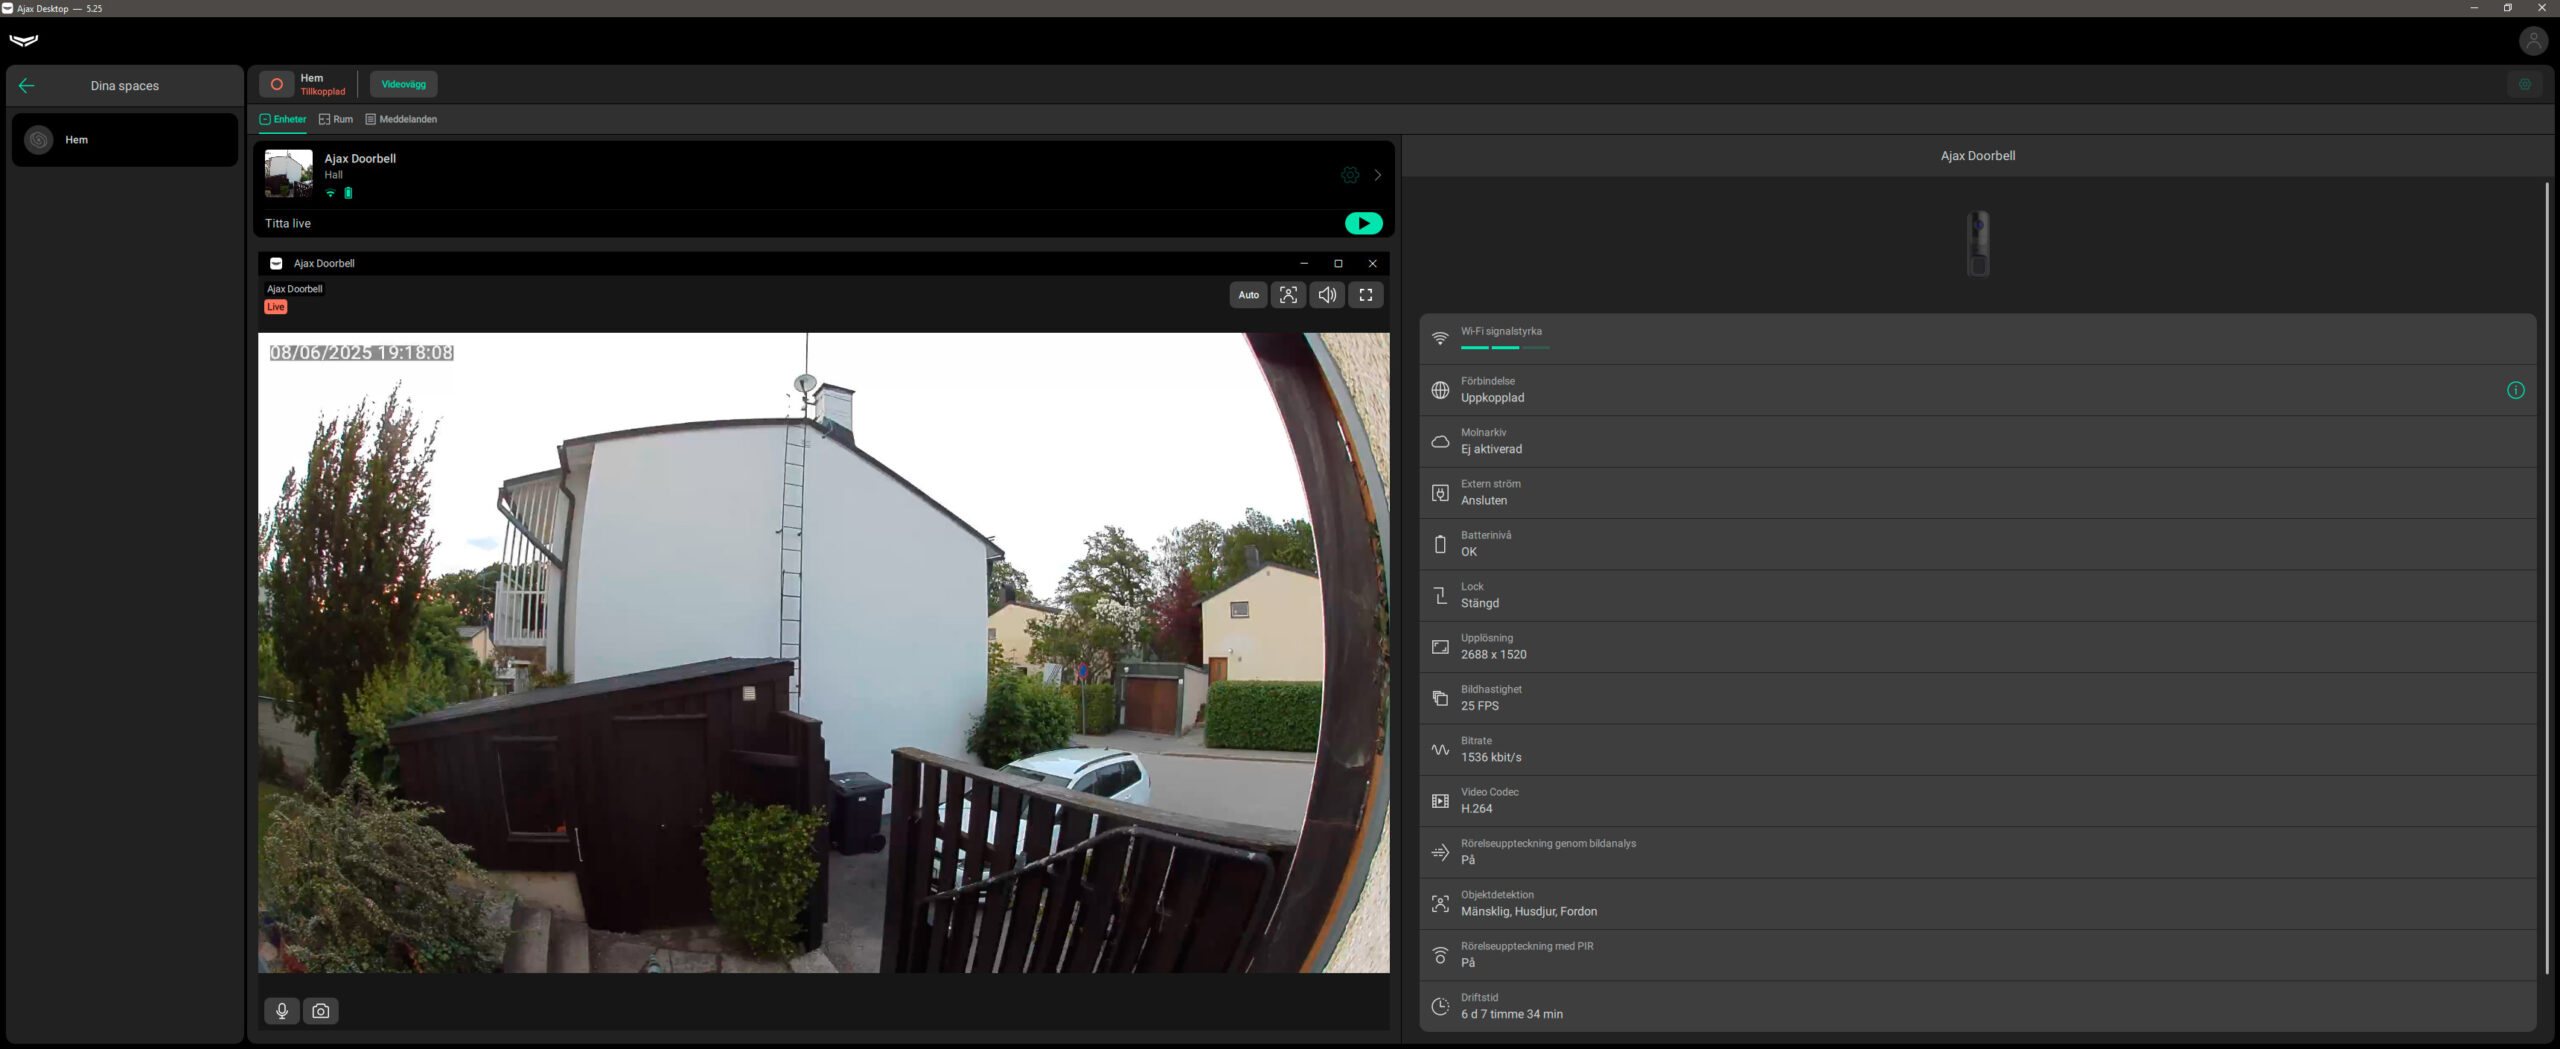Click the back arrow beside Dina spaces

[x=27, y=86]
